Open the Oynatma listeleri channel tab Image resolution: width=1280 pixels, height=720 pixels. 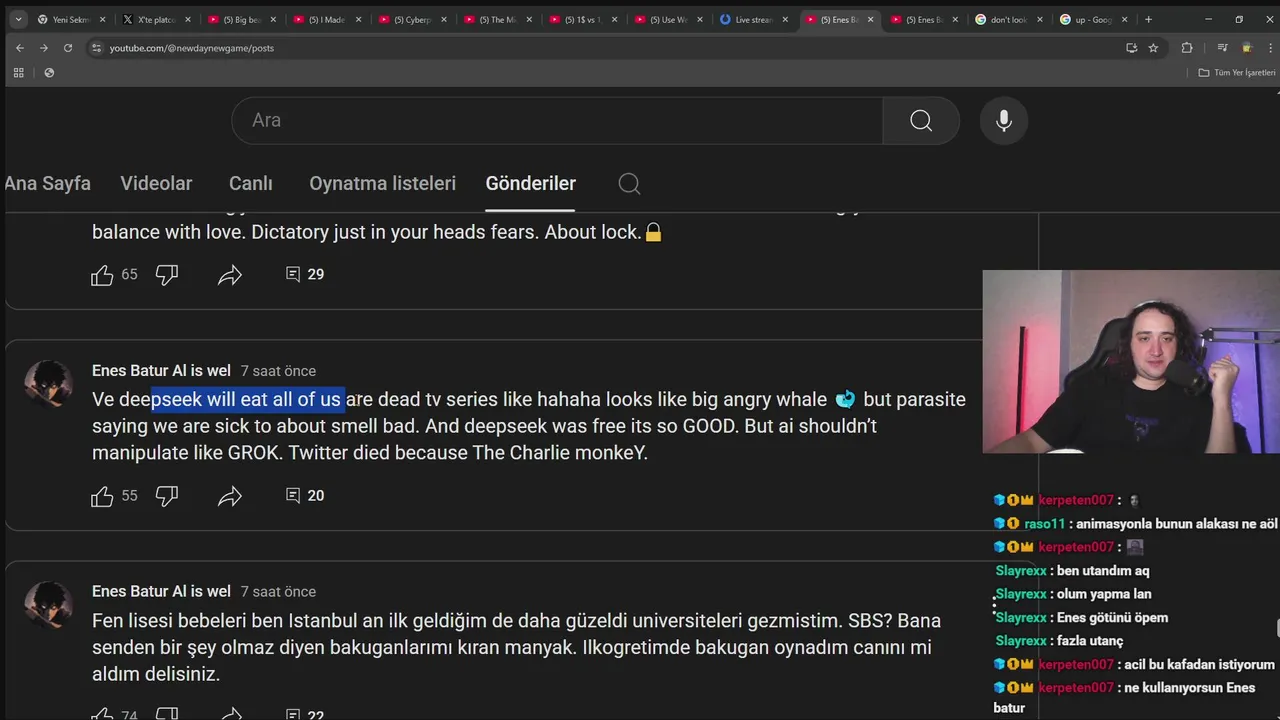(x=382, y=184)
